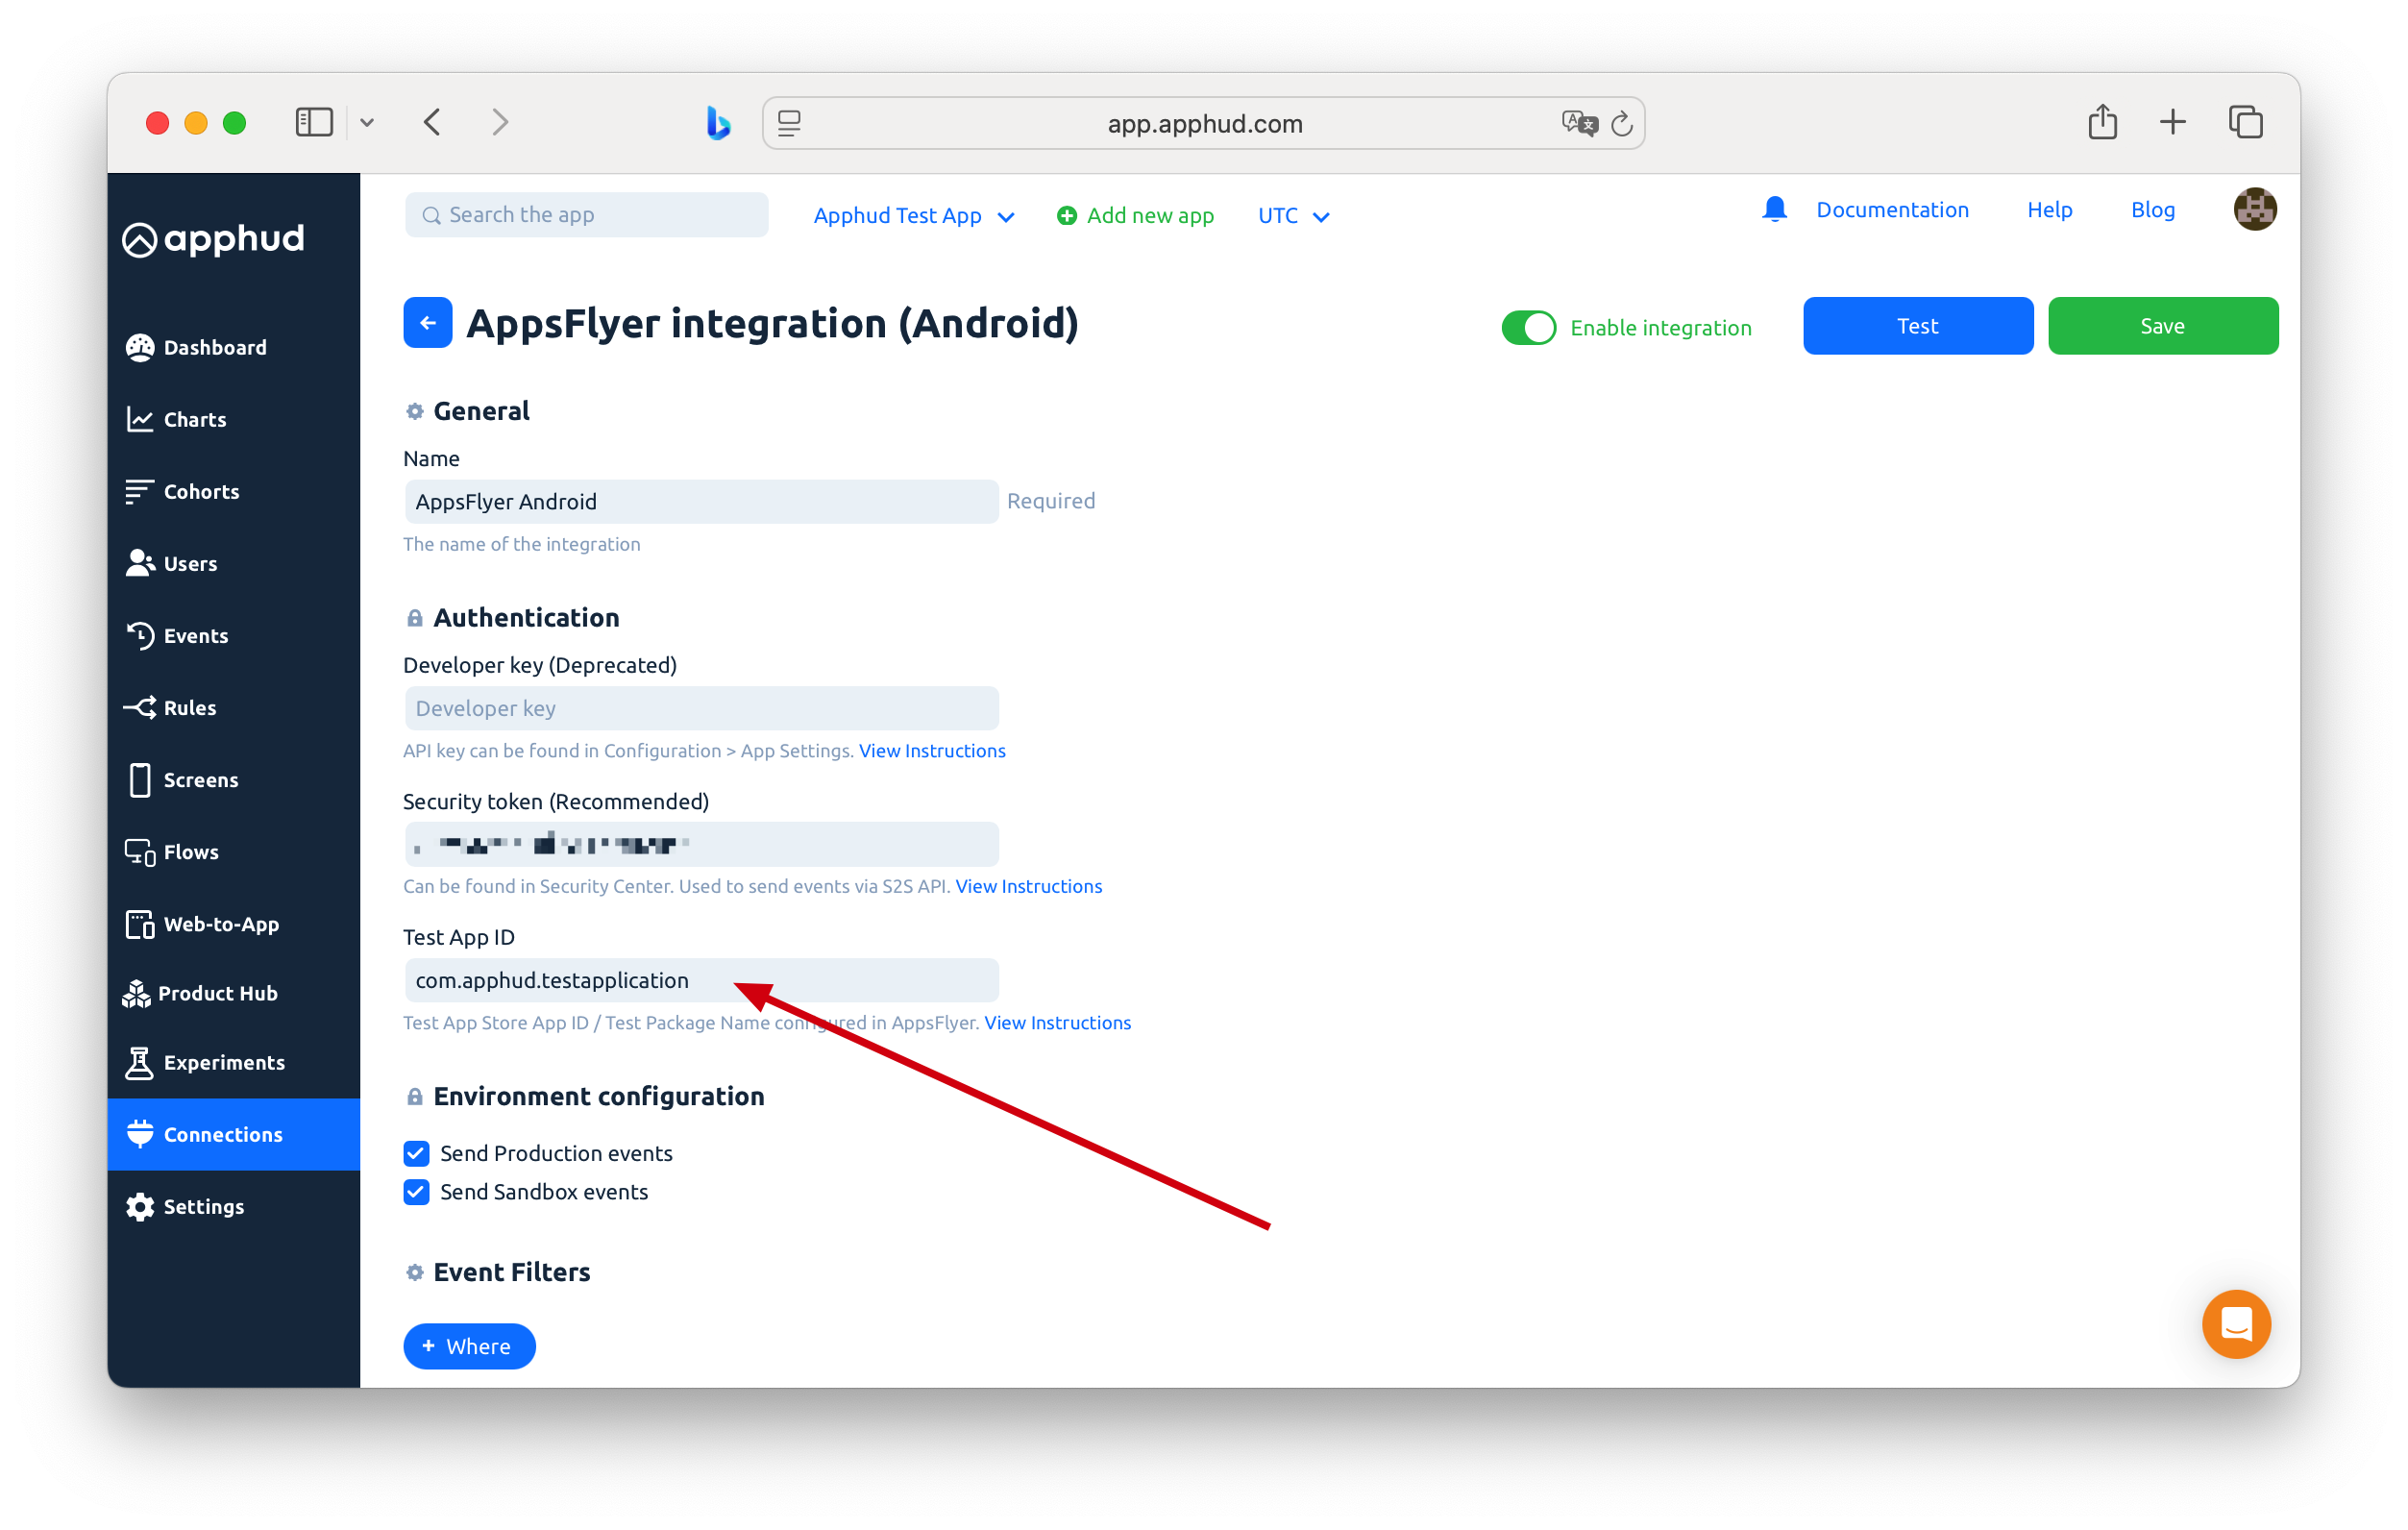Open a new browser tab
This screenshot has width=2408, height=1530.
(2172, 123)
